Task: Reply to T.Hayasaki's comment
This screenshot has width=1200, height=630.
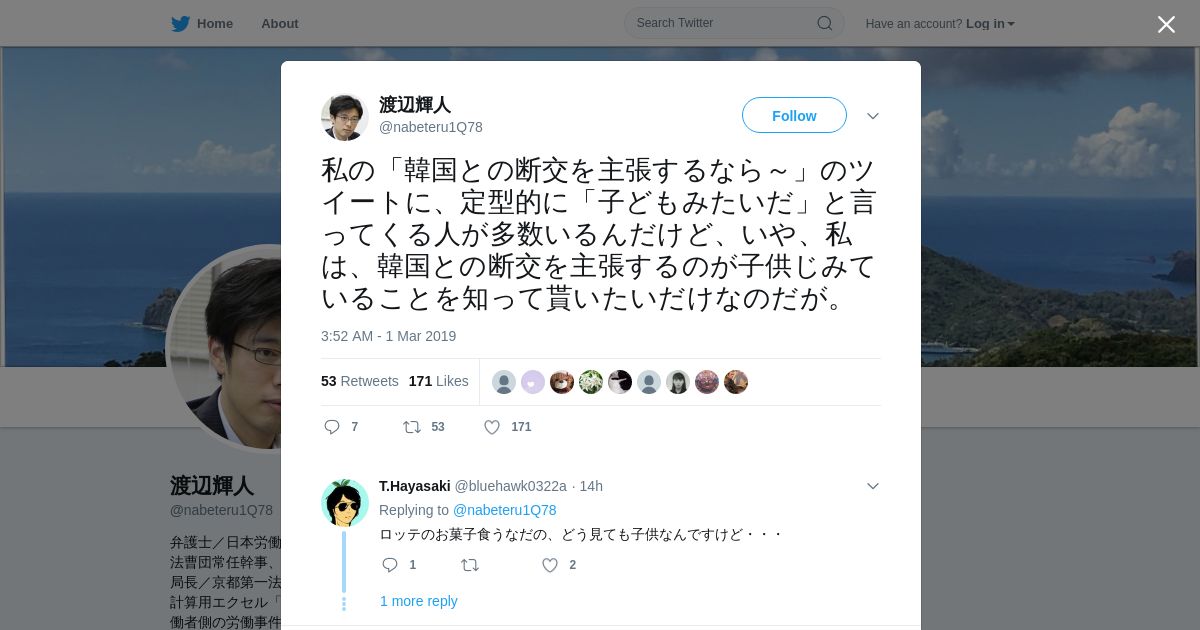Action: (x=390, y=565)
